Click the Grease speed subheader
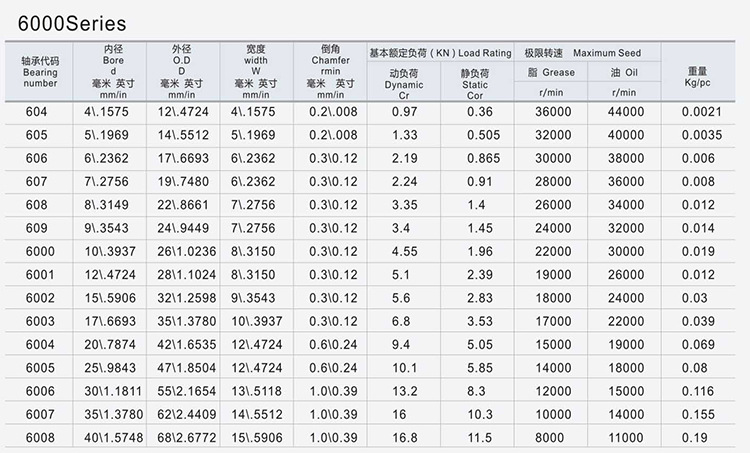 553,73
